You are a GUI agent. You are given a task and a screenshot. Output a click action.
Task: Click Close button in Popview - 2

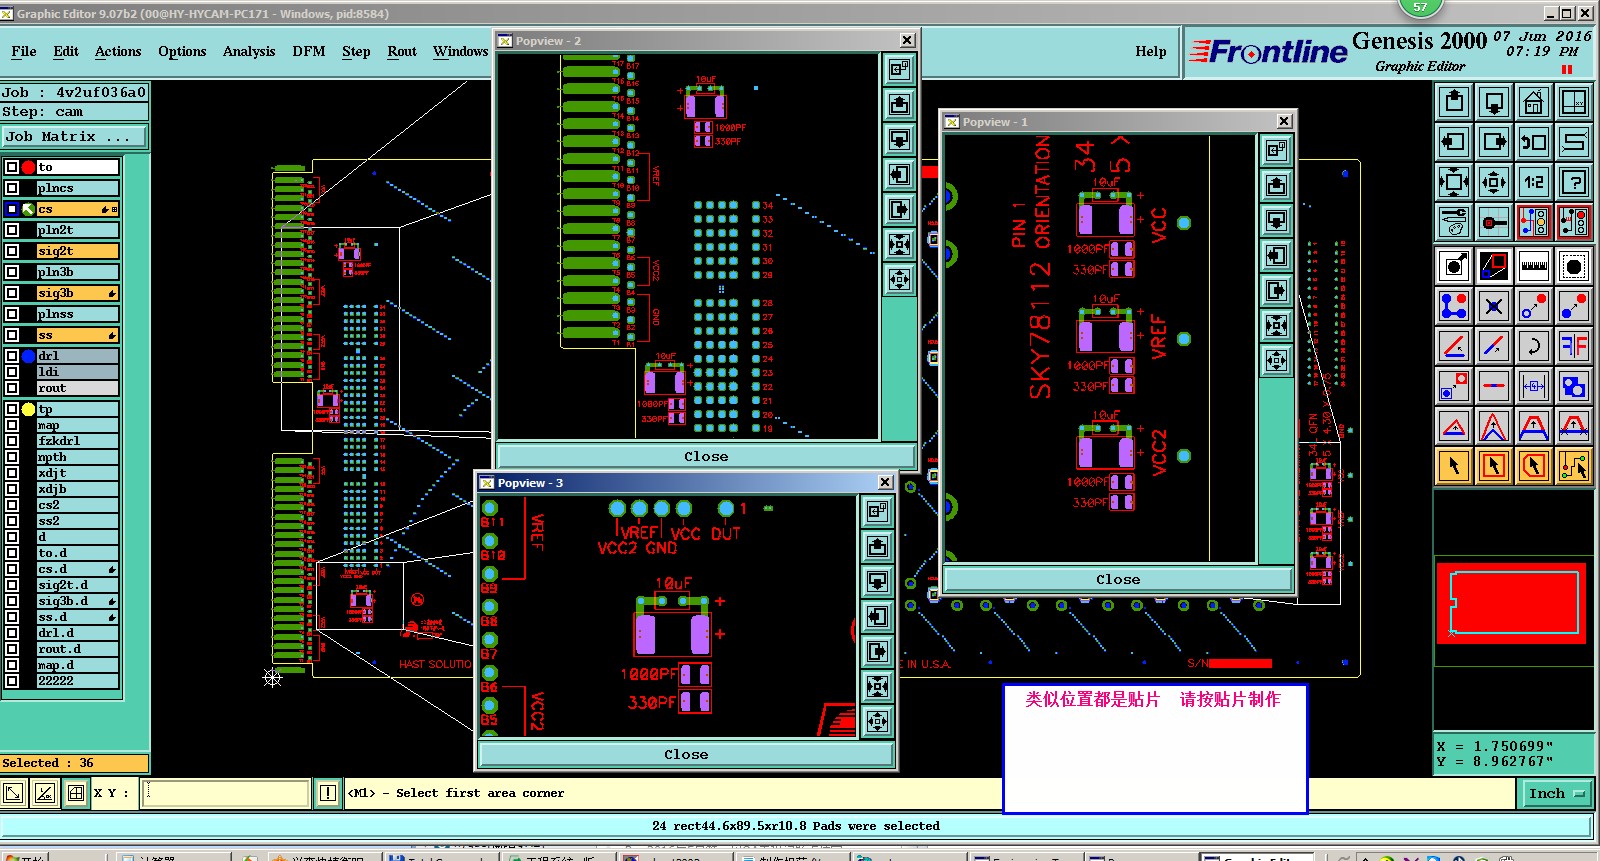[706, 456]
